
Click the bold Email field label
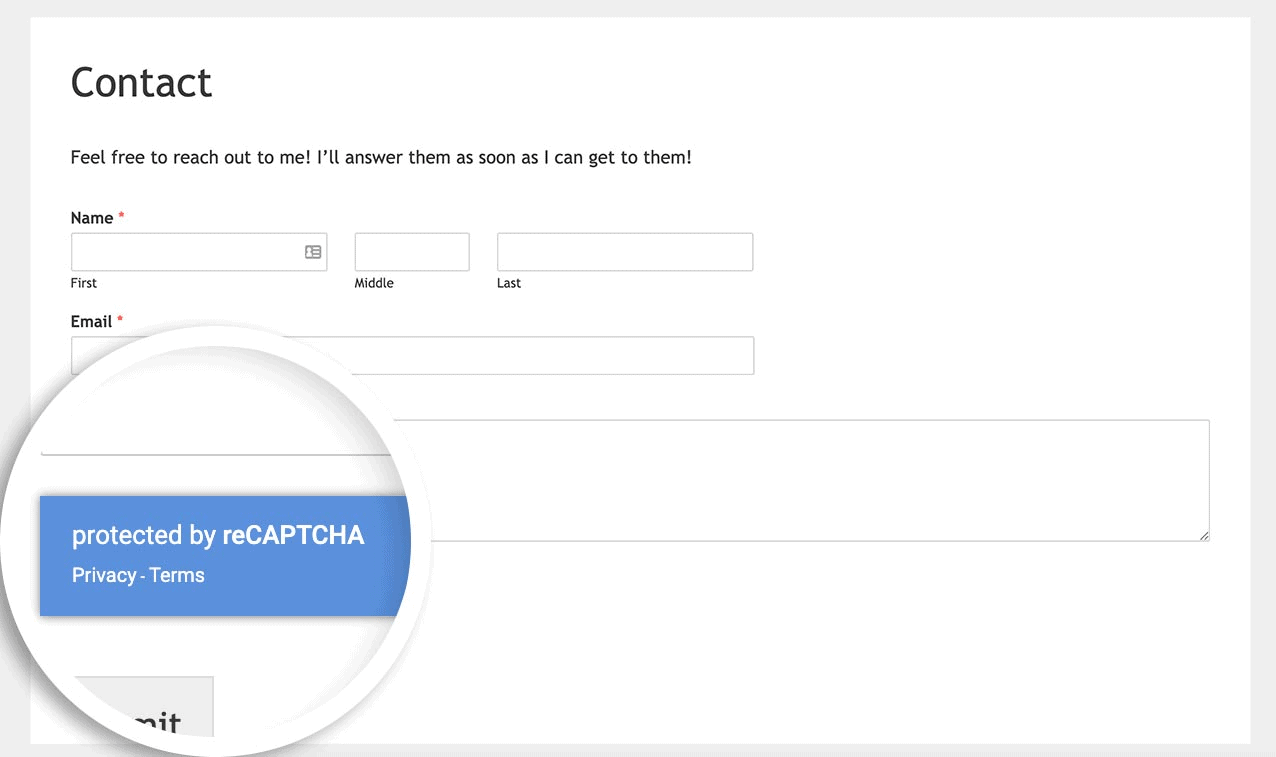(x=91, y=322)
